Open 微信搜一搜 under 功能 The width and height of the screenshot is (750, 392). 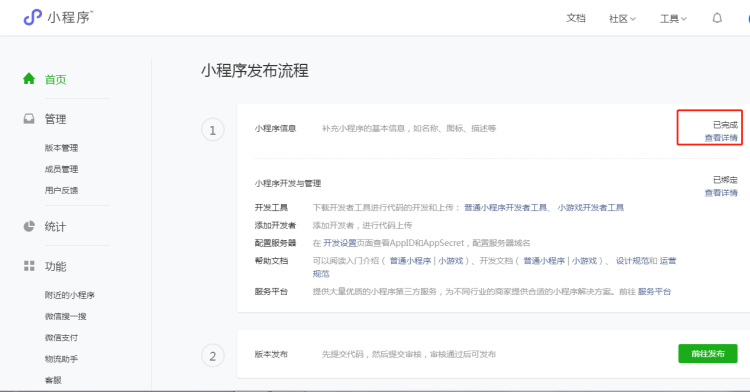(x=66, y=316)
